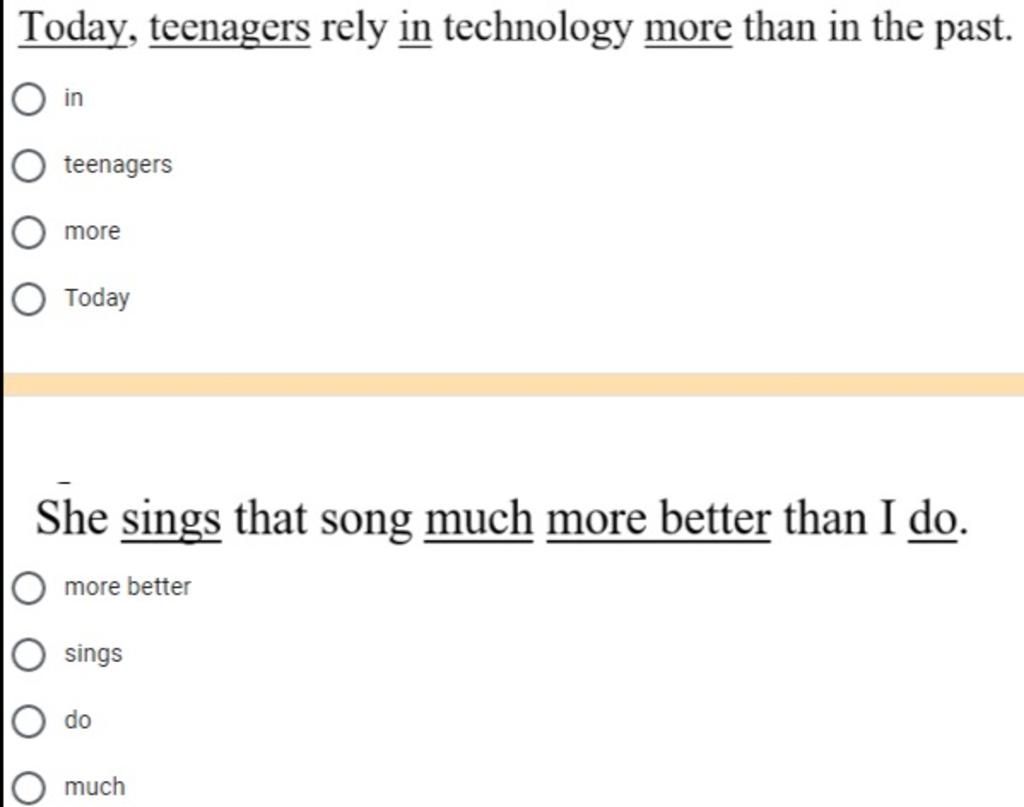The height and width of the screenshot is (807, 1024).
Task: Click underlined 'do' at the sentence end
Action: pos(933,518)
